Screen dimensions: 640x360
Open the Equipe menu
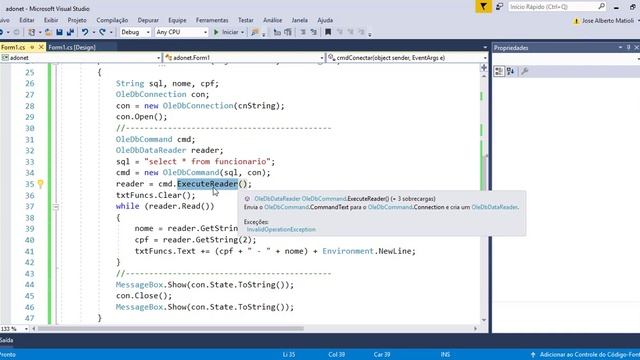point(177,20)
